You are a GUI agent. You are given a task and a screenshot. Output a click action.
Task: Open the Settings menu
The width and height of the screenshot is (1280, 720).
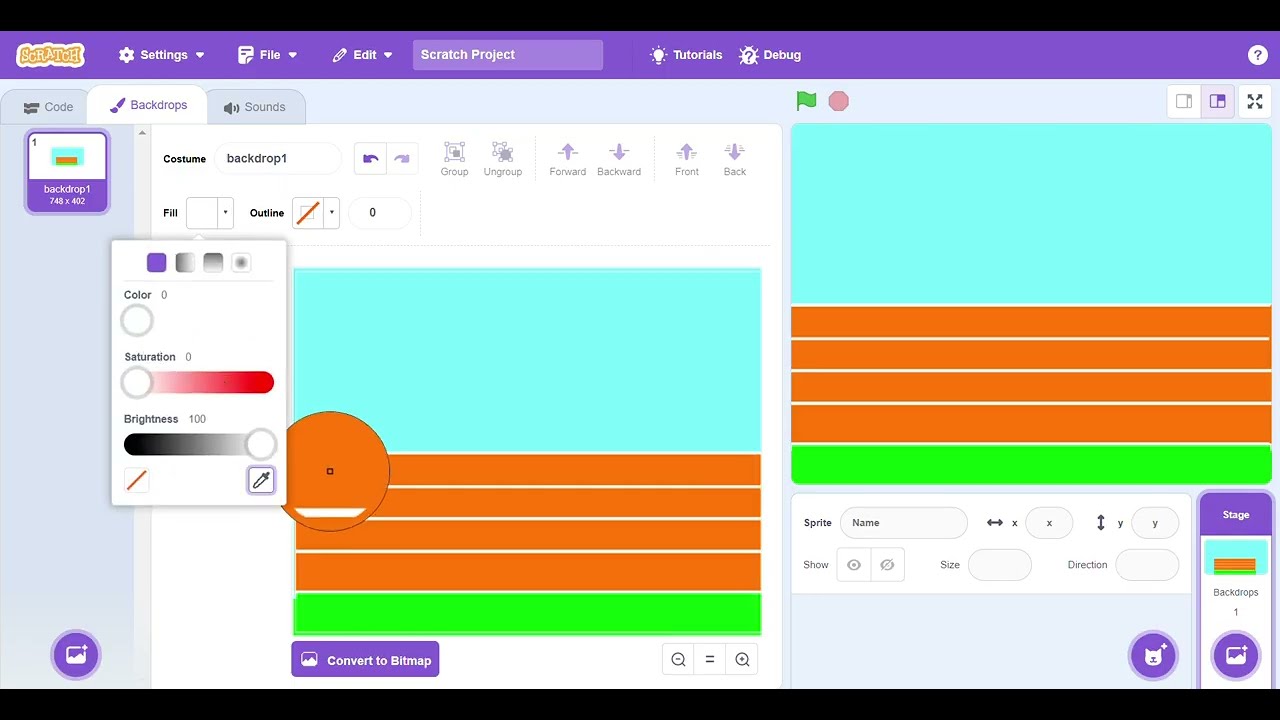pos(161,55)
